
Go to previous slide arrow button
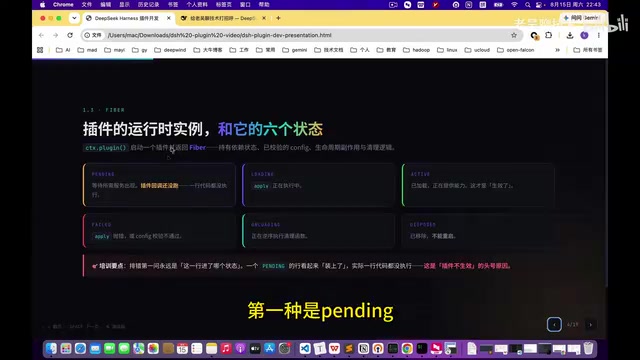click(x=554, y=324)
